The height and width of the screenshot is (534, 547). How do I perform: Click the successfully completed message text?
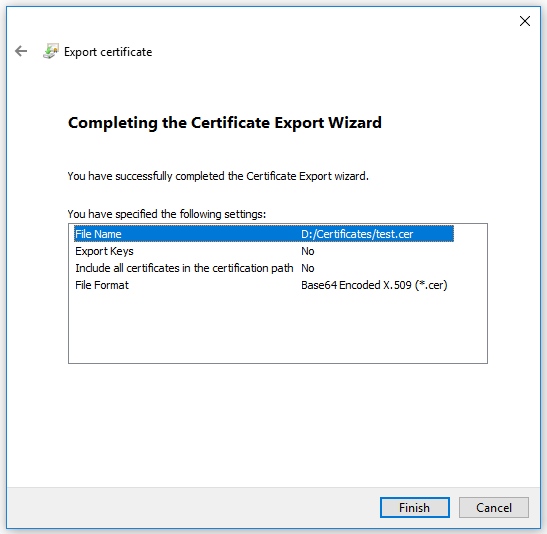tap(218, 176)
